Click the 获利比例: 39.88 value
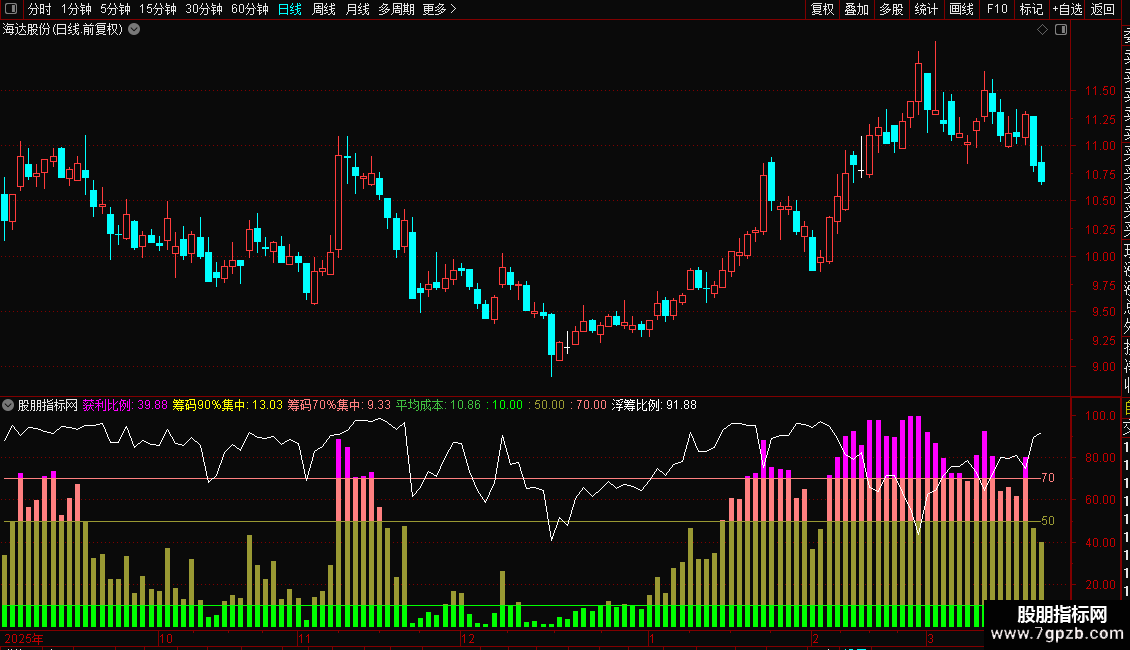The image size is (1130, 650). [125, 405]
